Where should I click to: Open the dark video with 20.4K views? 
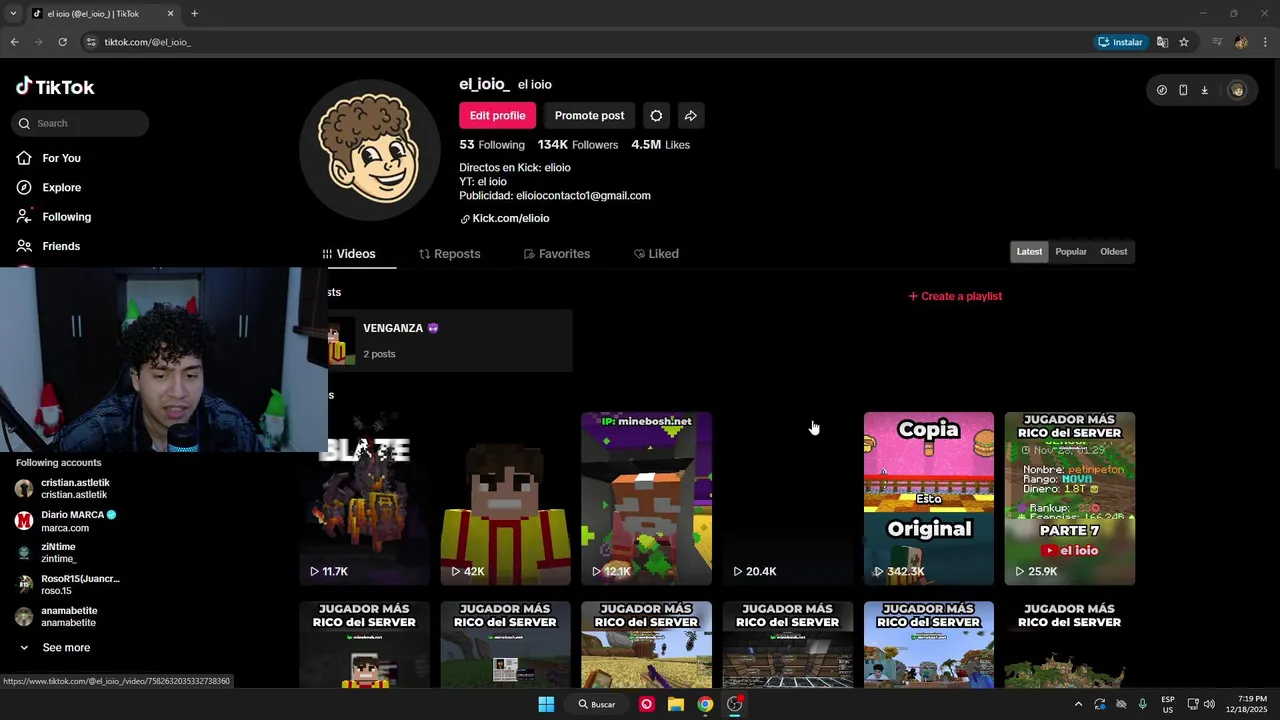coord(788,498)
